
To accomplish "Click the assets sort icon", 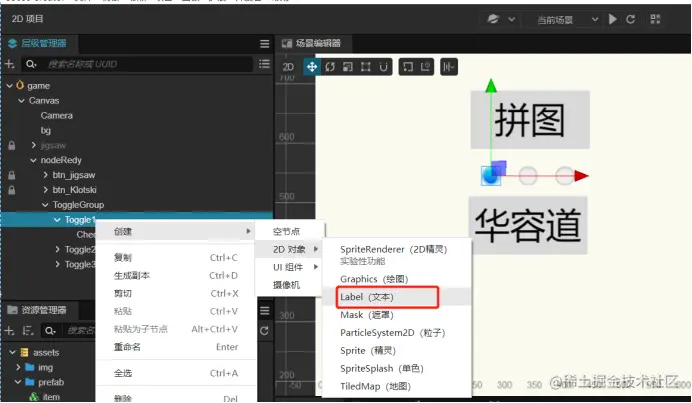I will click(28, 331).
